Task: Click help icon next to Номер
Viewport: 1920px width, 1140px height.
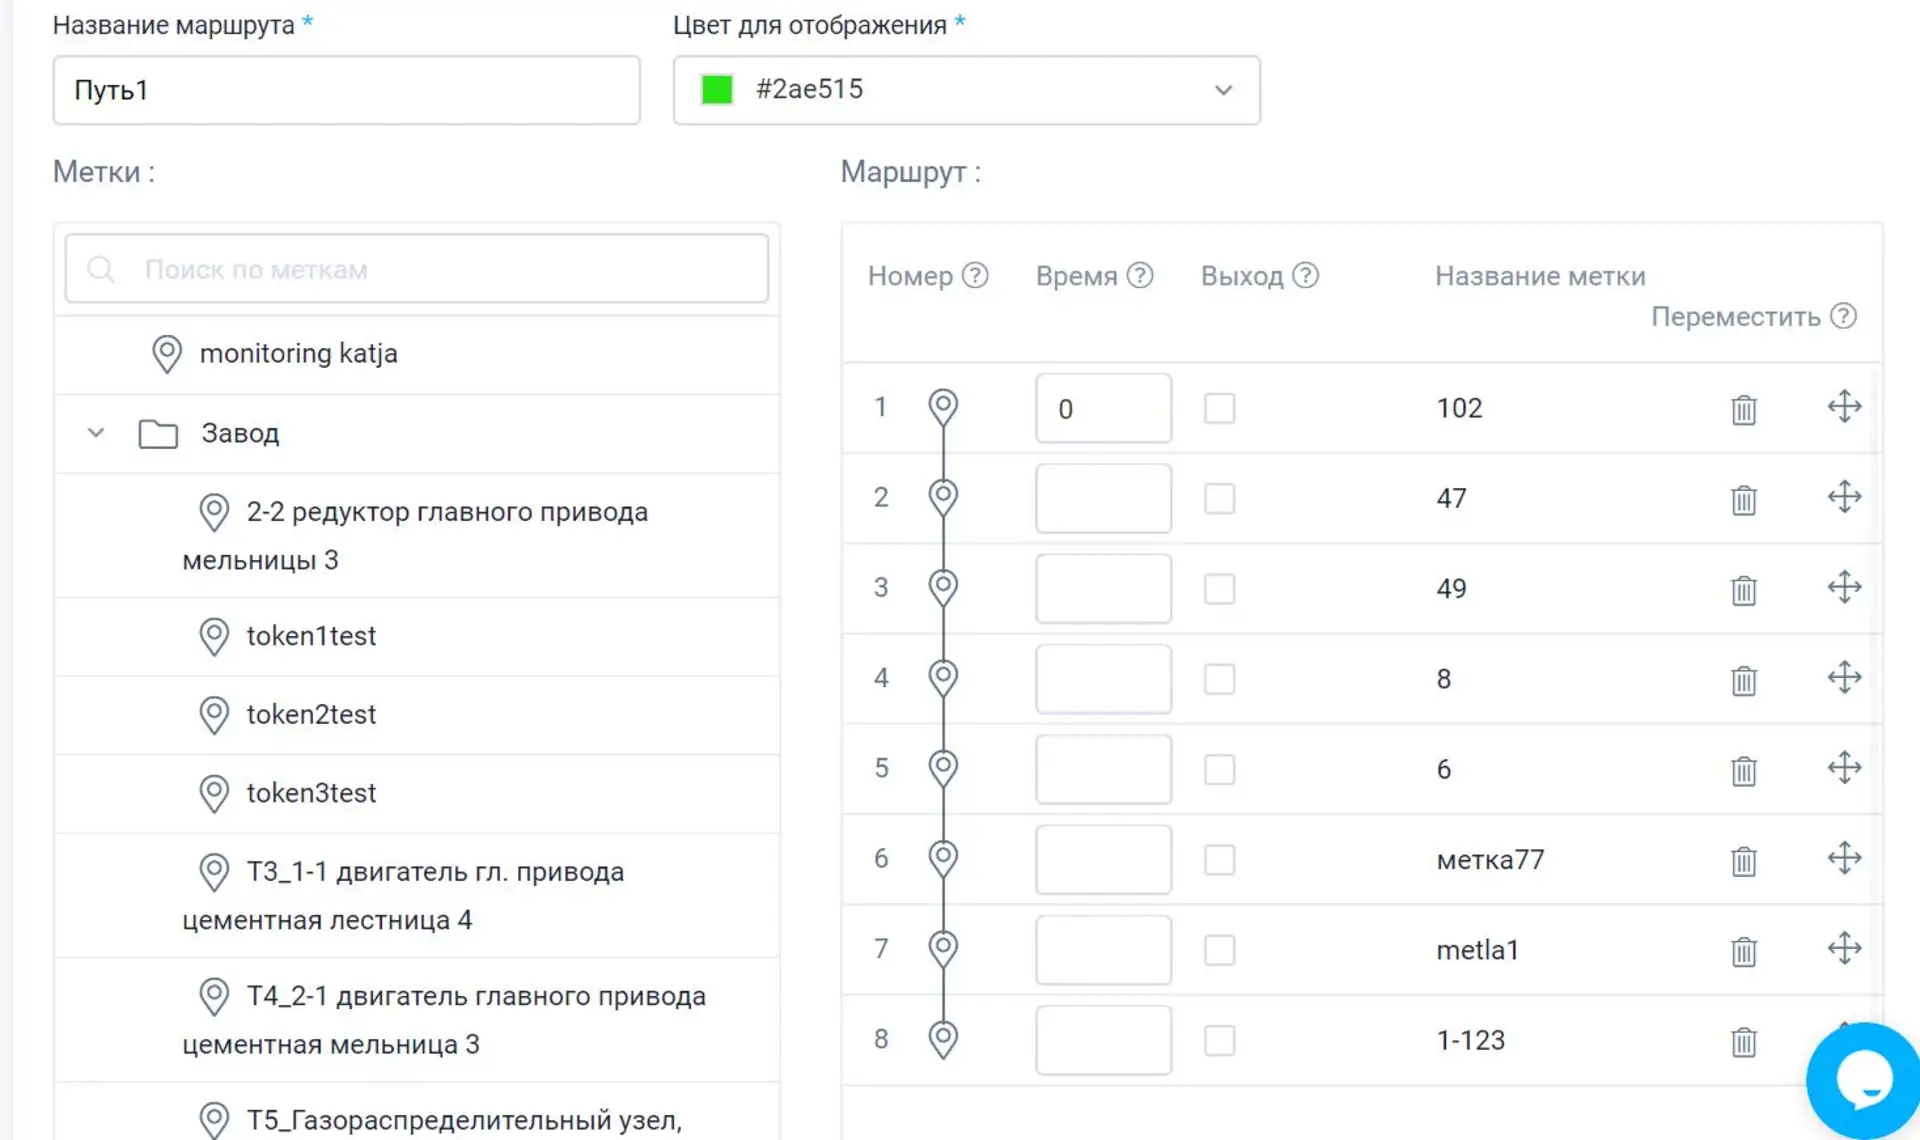Action: (975, 275)
